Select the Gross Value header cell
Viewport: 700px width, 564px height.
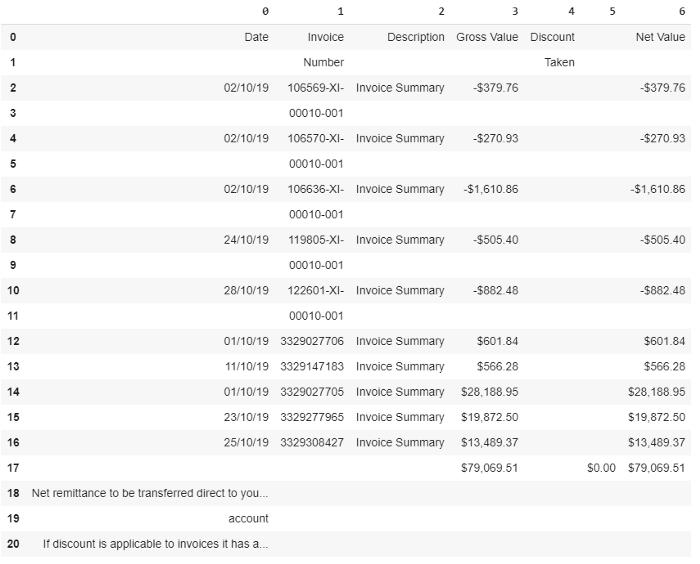click(x=487, y=37)
